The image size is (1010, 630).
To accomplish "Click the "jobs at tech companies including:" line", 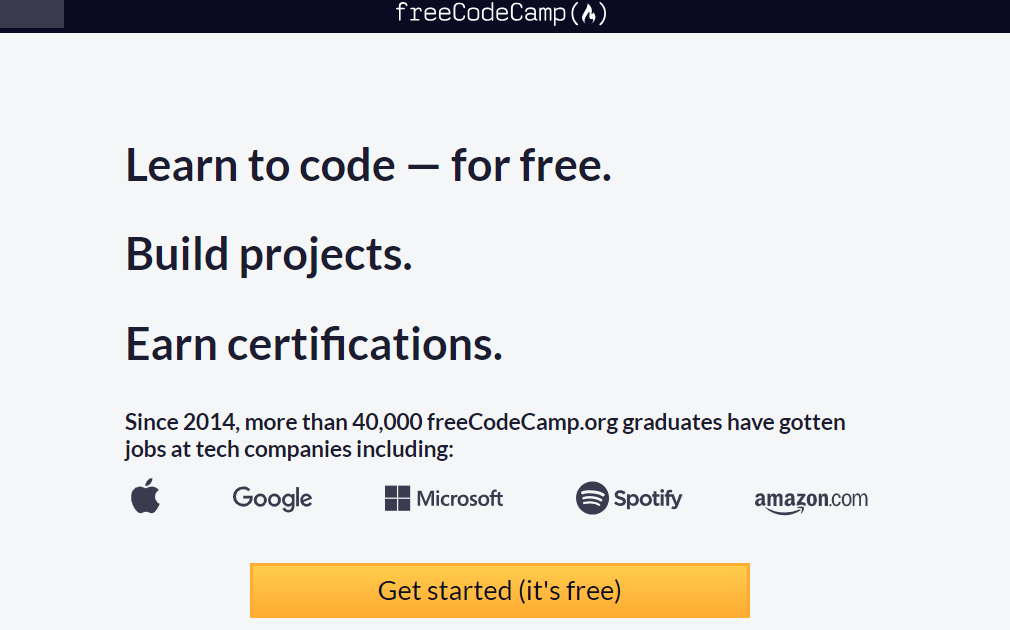I will 289,449.
